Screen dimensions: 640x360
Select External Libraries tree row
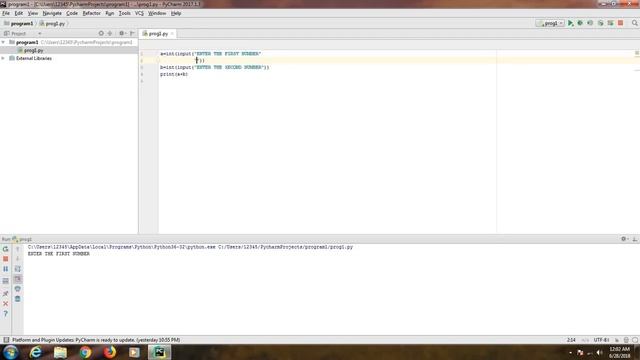pos(34,58)
